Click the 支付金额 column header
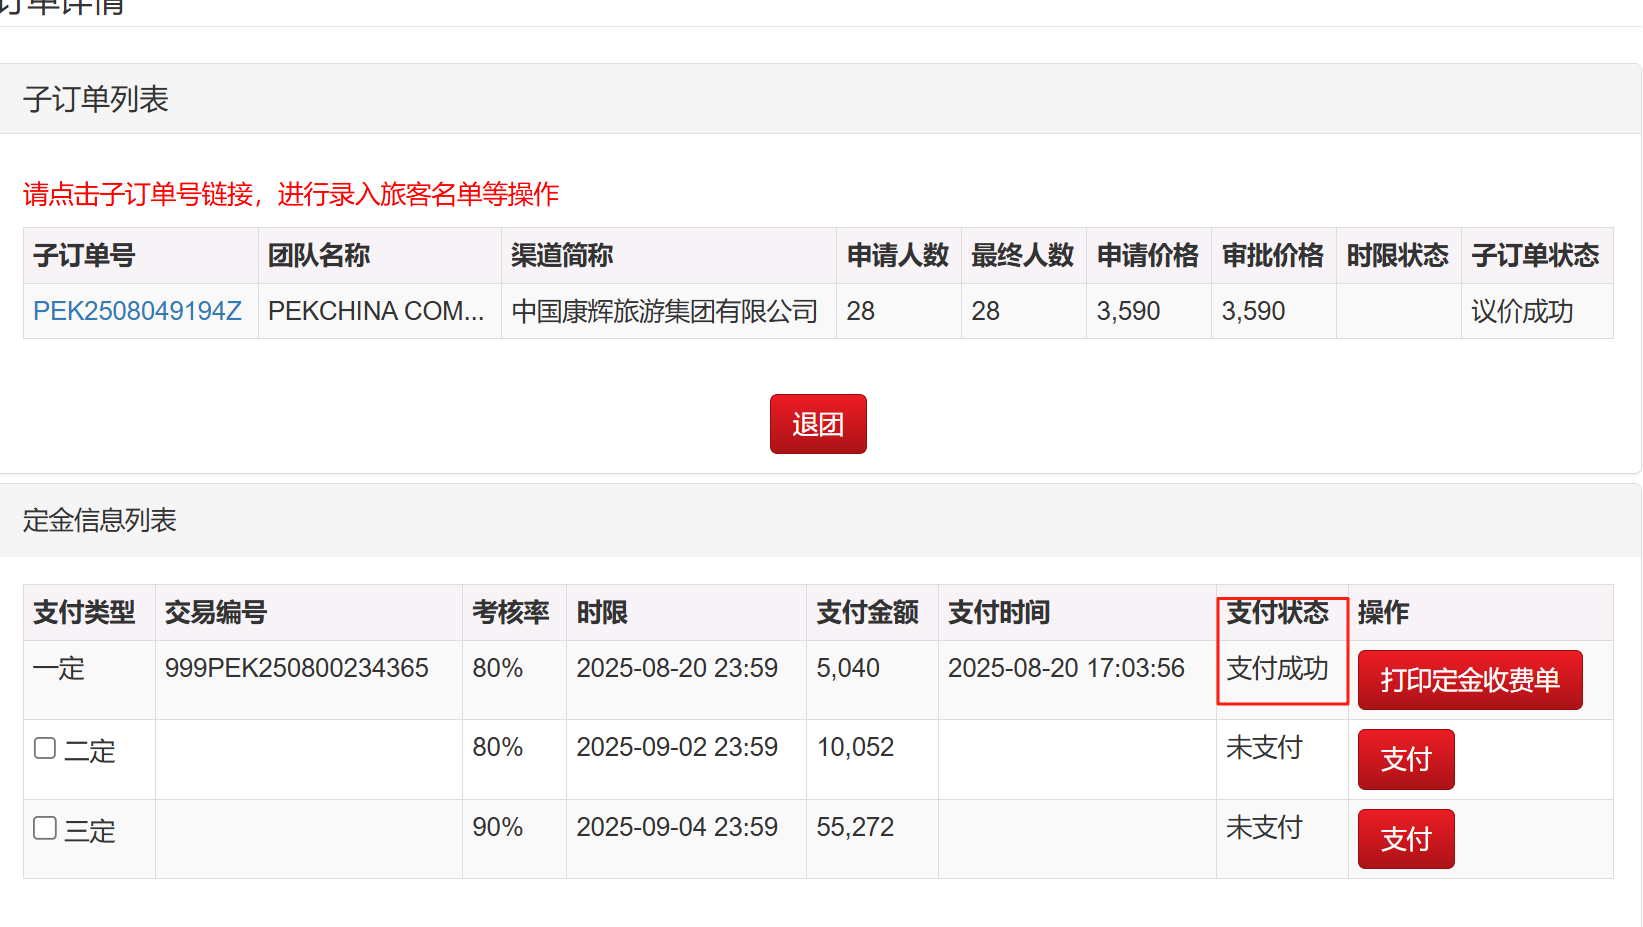1643x927 pixels. click(x=867, y=612)
